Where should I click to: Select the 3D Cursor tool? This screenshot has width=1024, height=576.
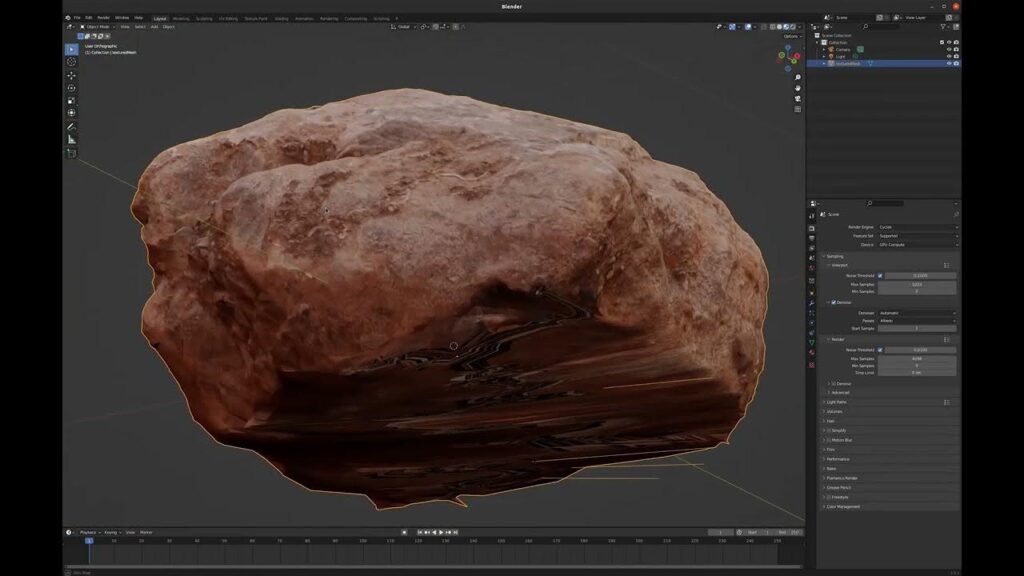71,62
